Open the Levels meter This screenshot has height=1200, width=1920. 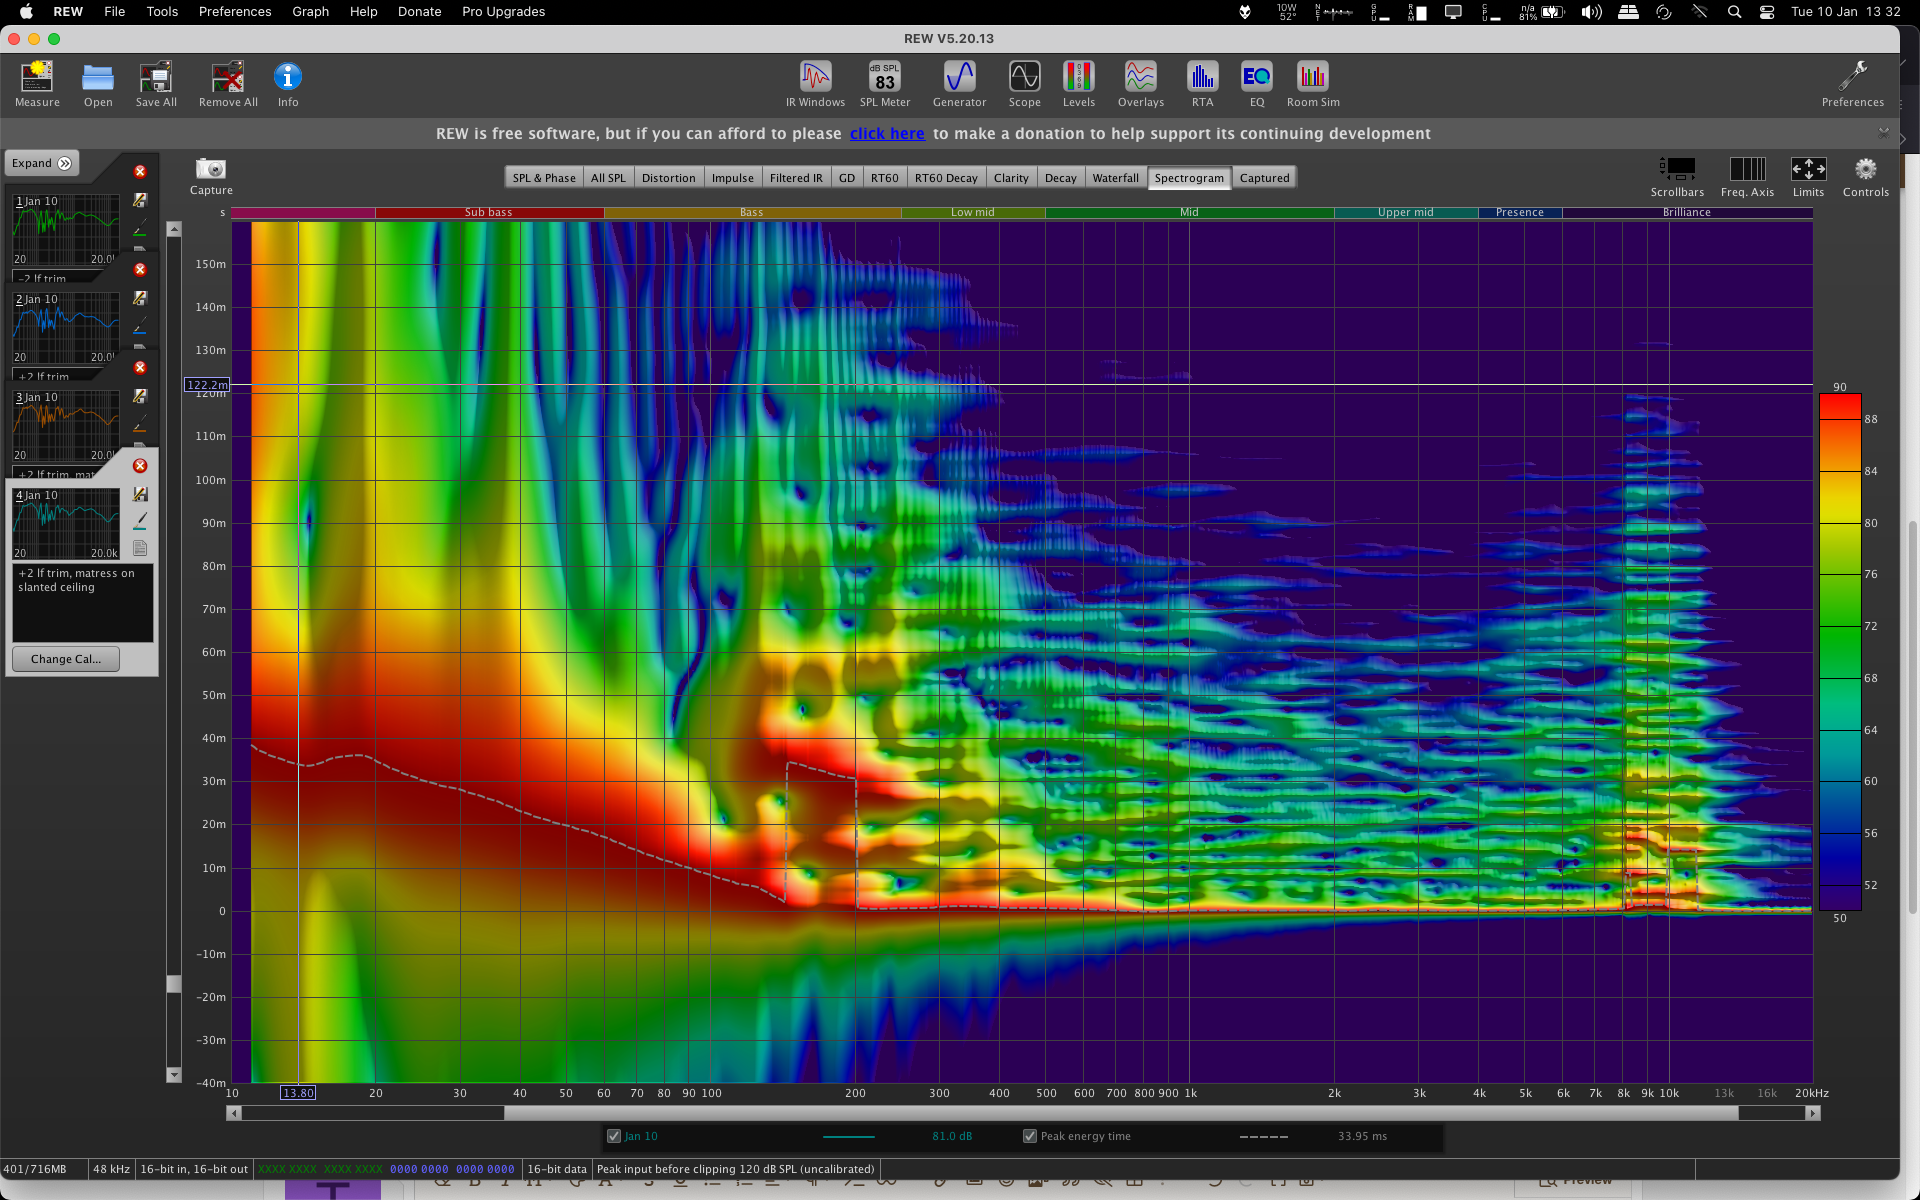1078,84
